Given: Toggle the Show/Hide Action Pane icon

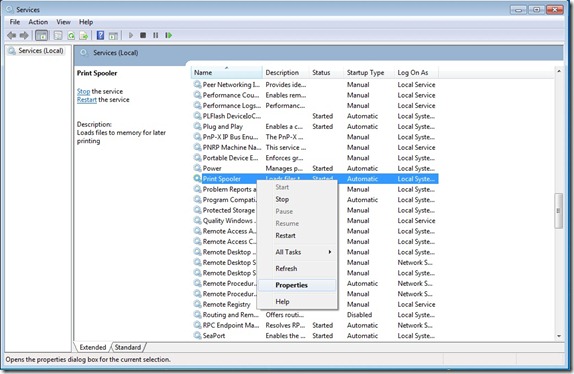Looking at the screenshot, I should 113,35.
